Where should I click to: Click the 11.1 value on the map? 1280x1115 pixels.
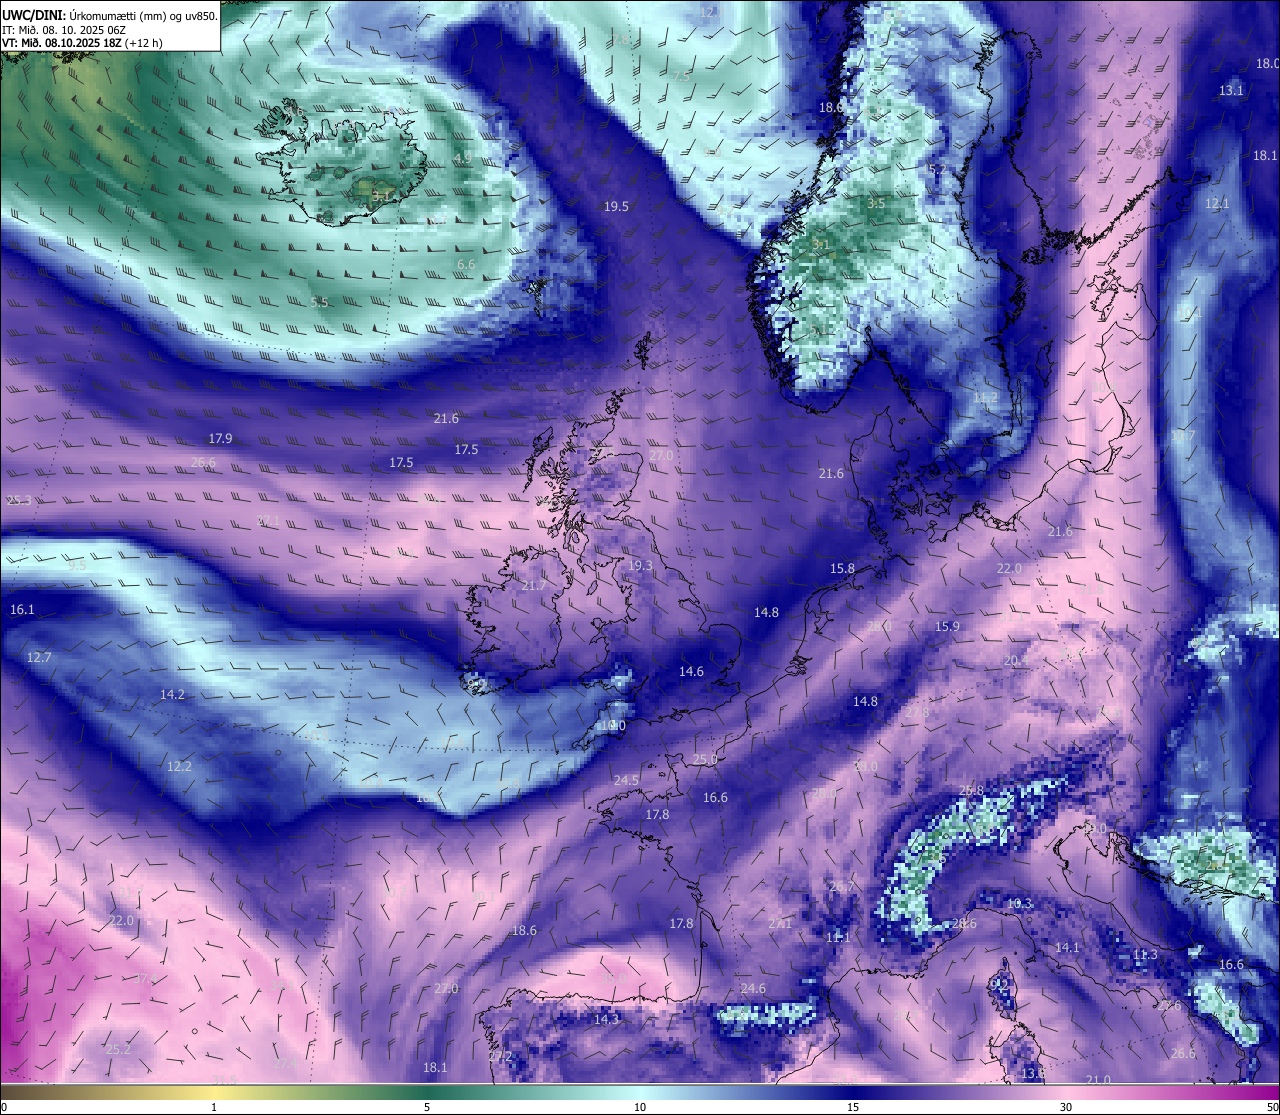point(838,938)
